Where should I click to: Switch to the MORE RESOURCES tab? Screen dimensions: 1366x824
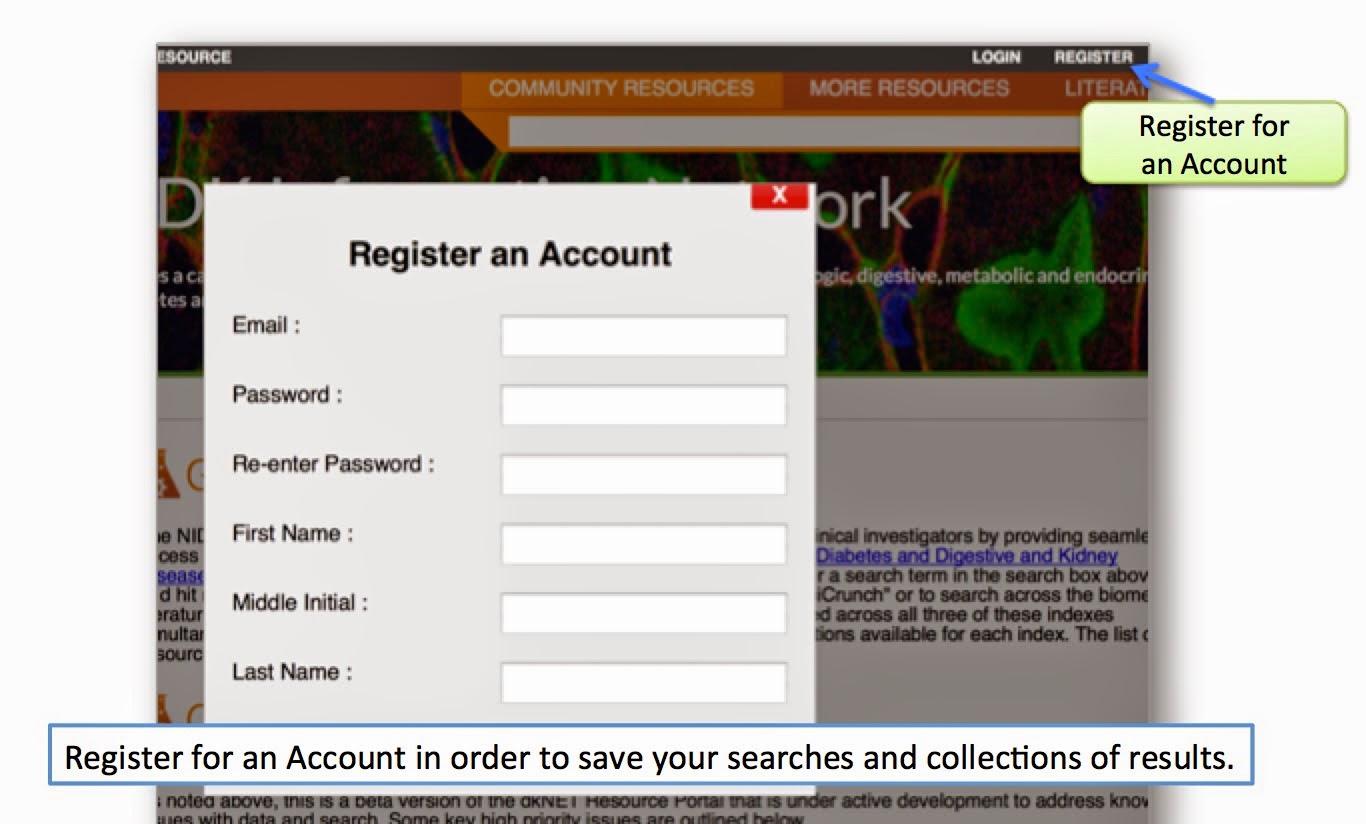coord(909,88)
